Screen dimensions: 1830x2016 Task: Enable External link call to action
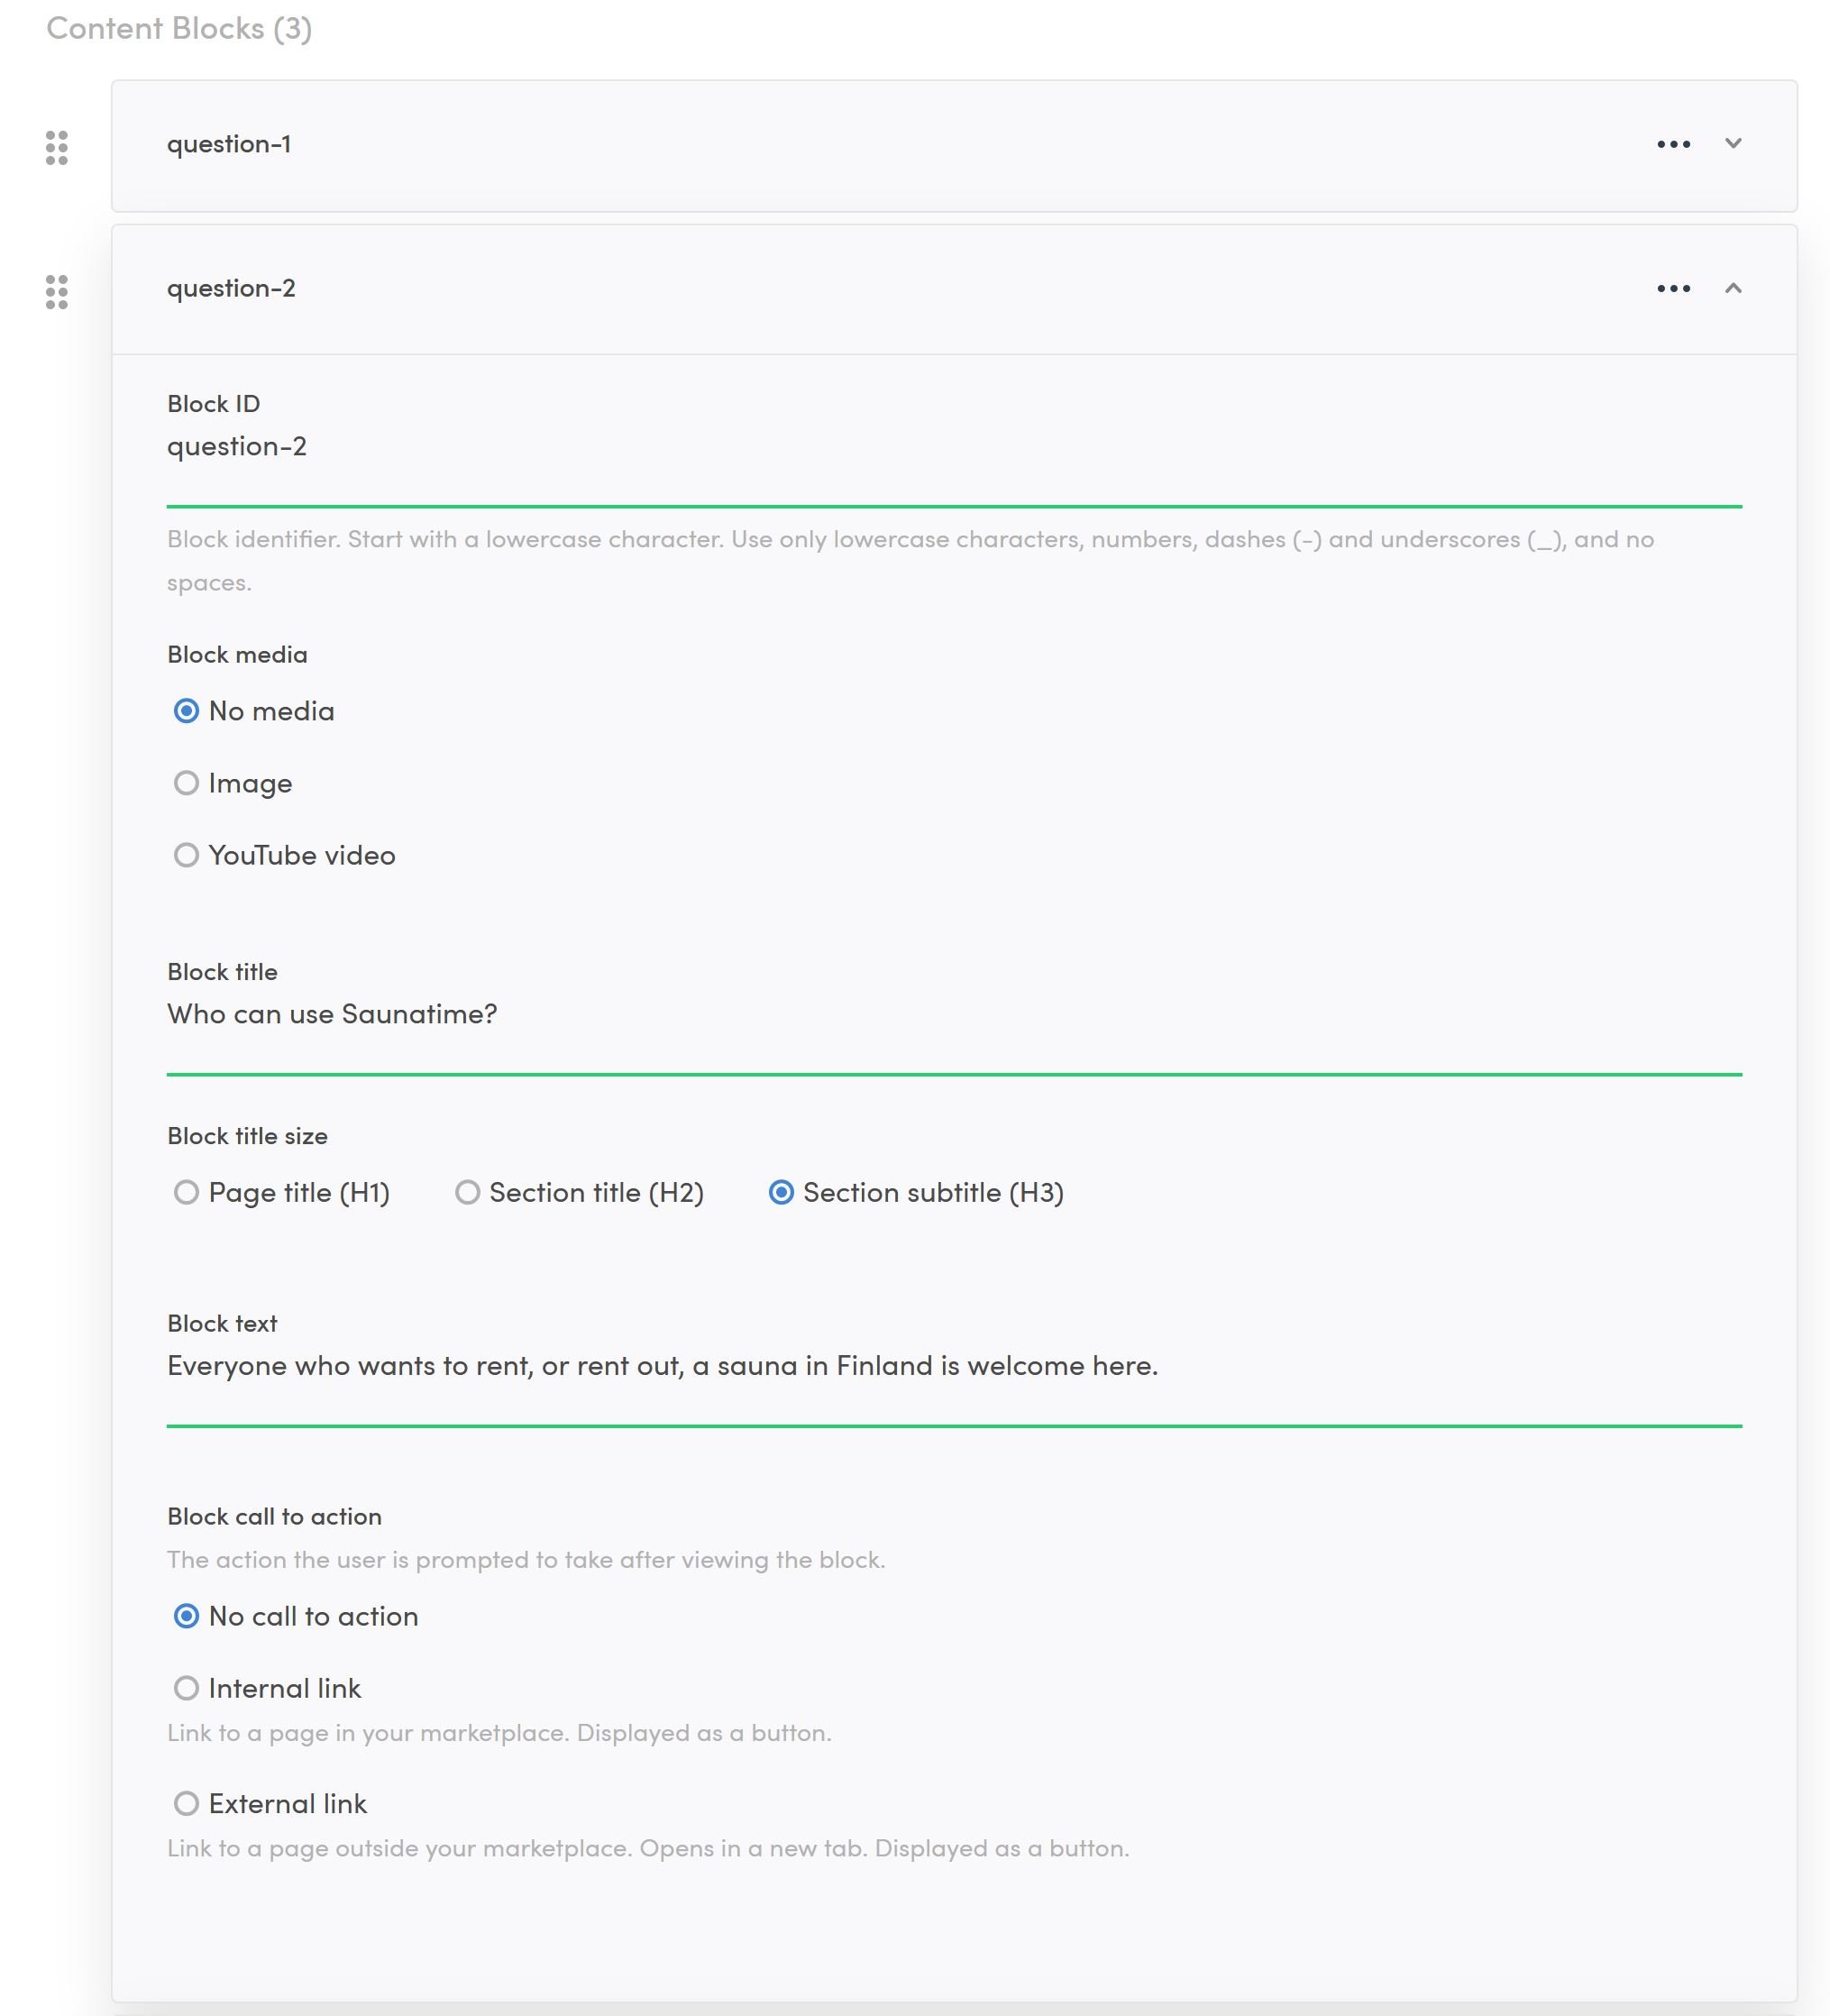point(186,1803)
